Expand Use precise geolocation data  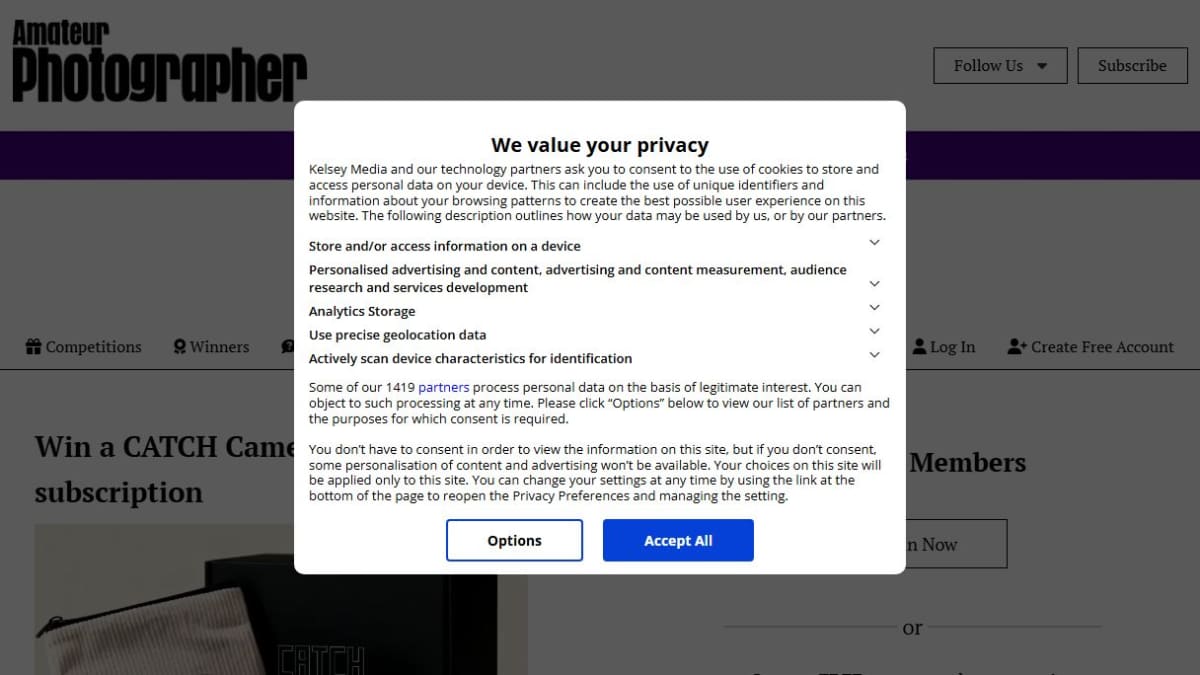coord(874,331)
